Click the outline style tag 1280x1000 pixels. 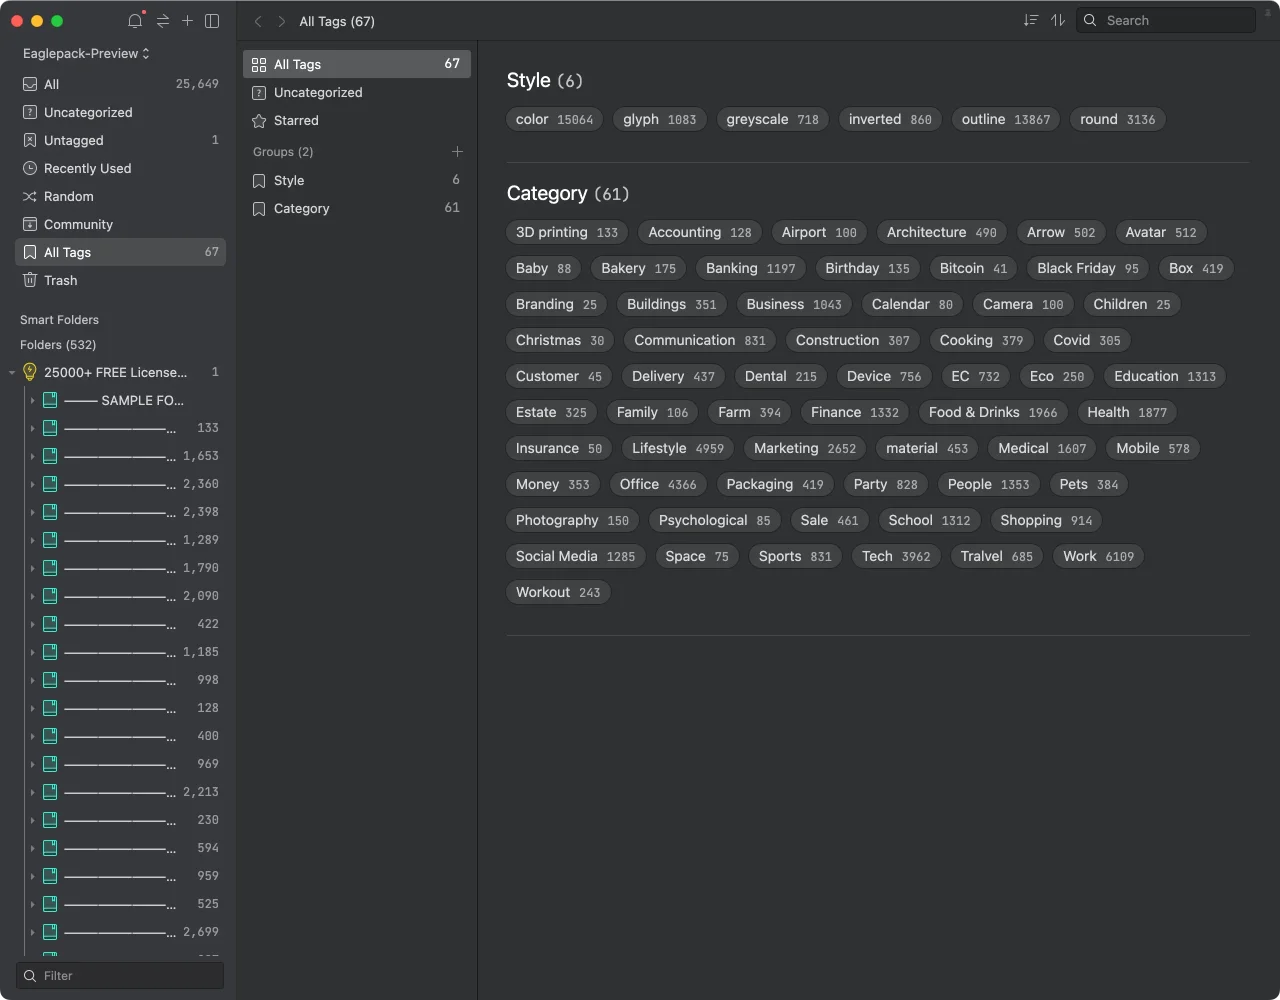1005,119
